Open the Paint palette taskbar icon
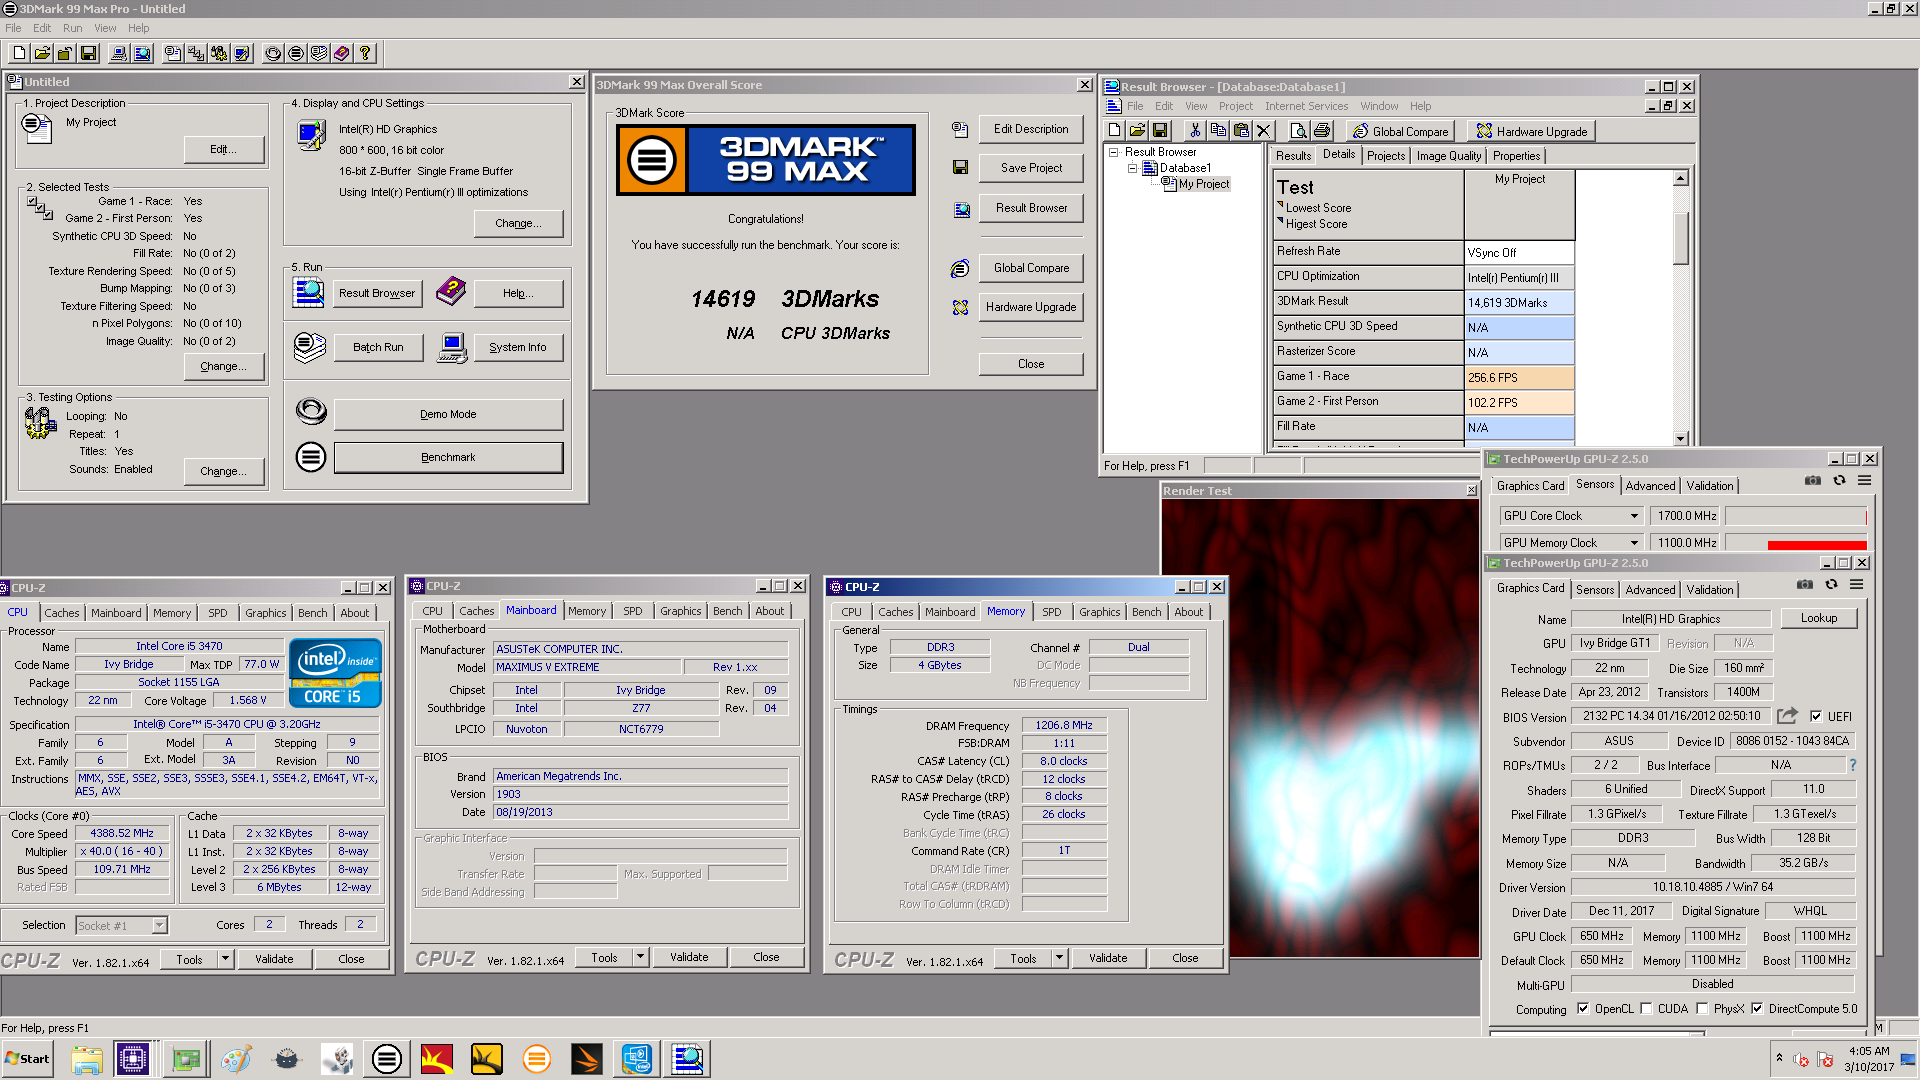Viewport: 1920px width, 1080px height. pos(236,1058)
